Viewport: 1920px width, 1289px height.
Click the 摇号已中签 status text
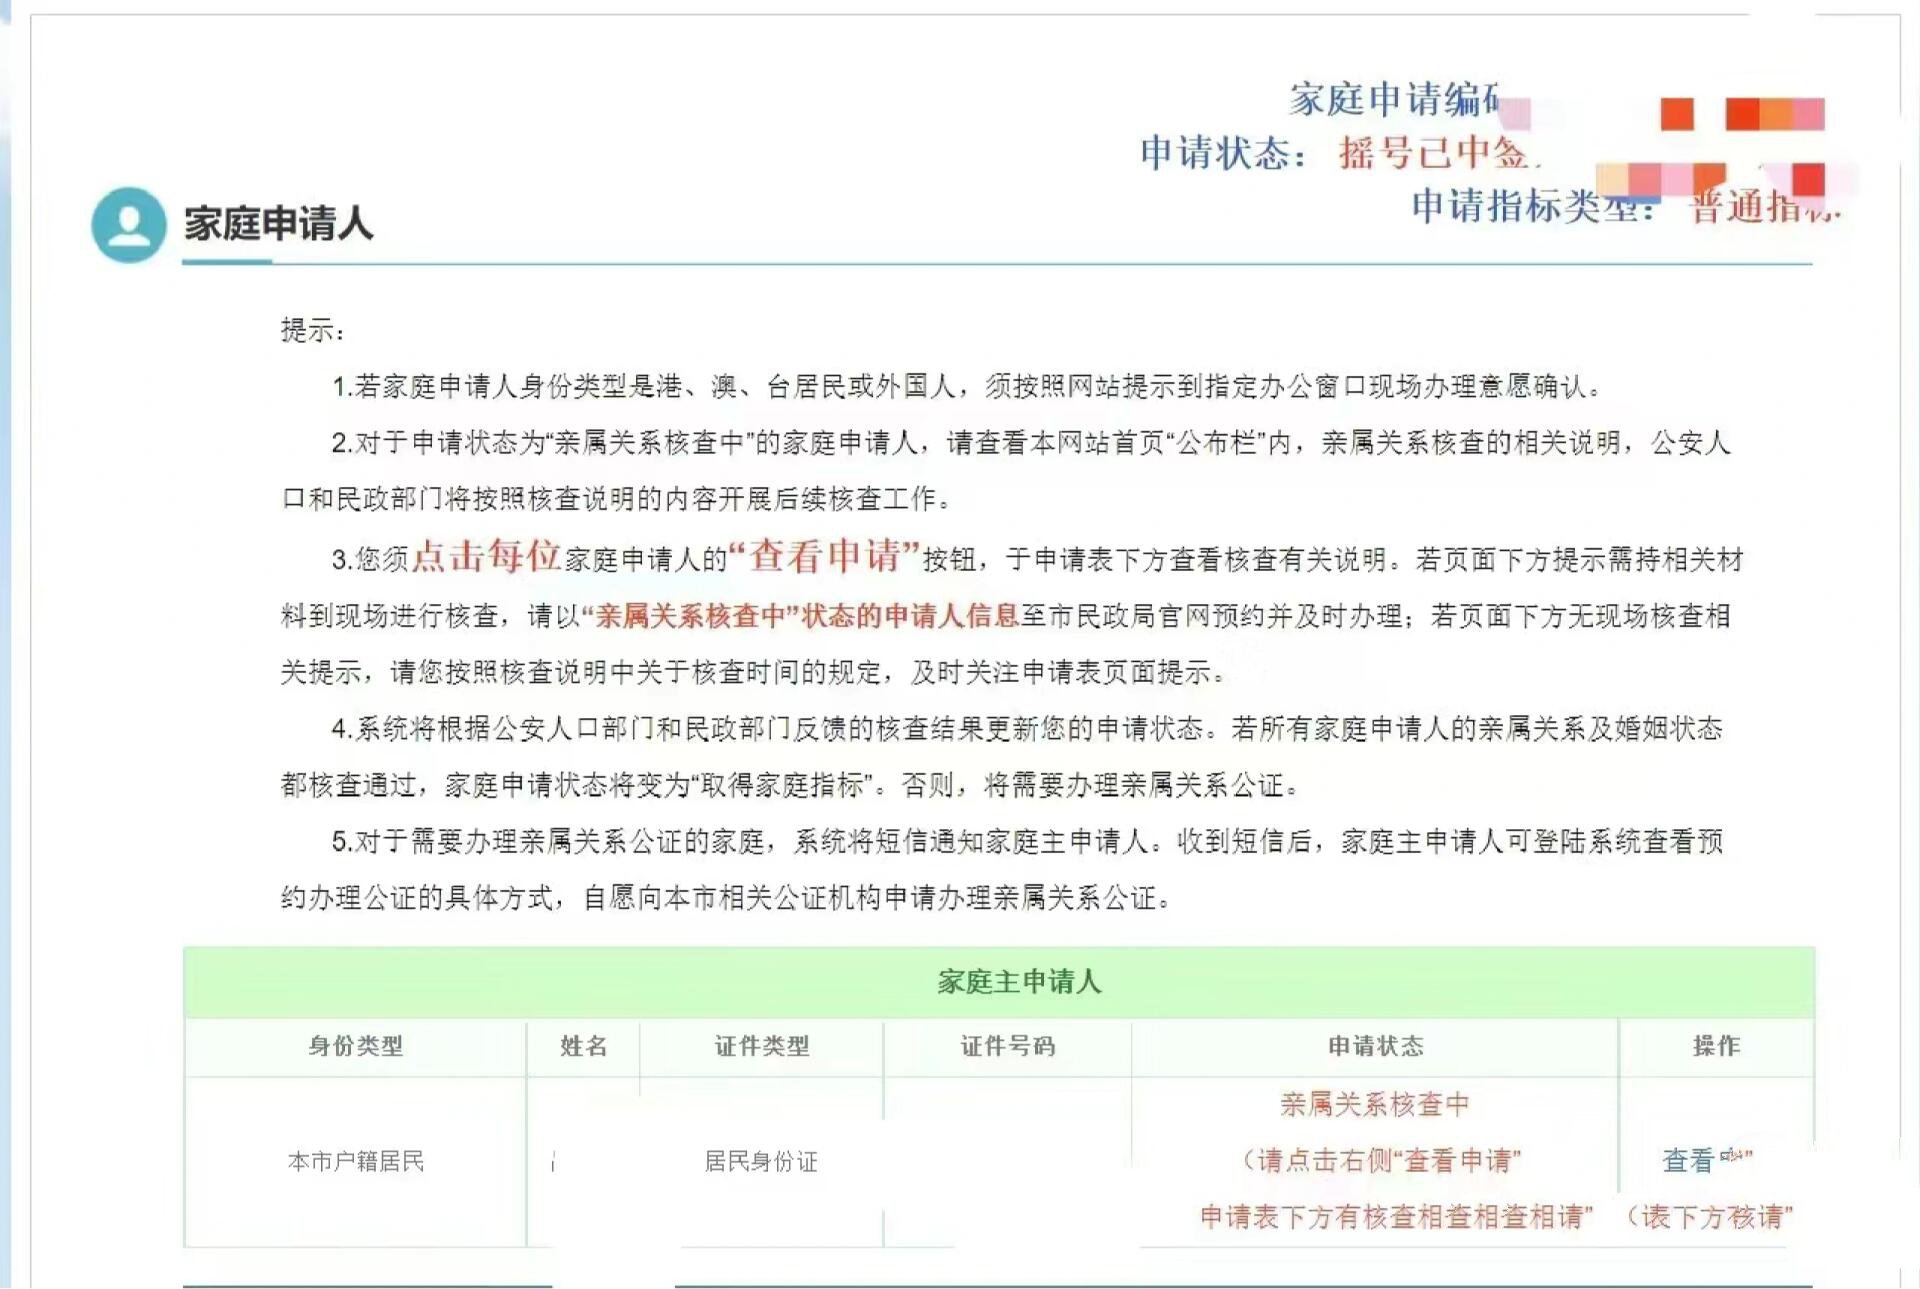1435,153
